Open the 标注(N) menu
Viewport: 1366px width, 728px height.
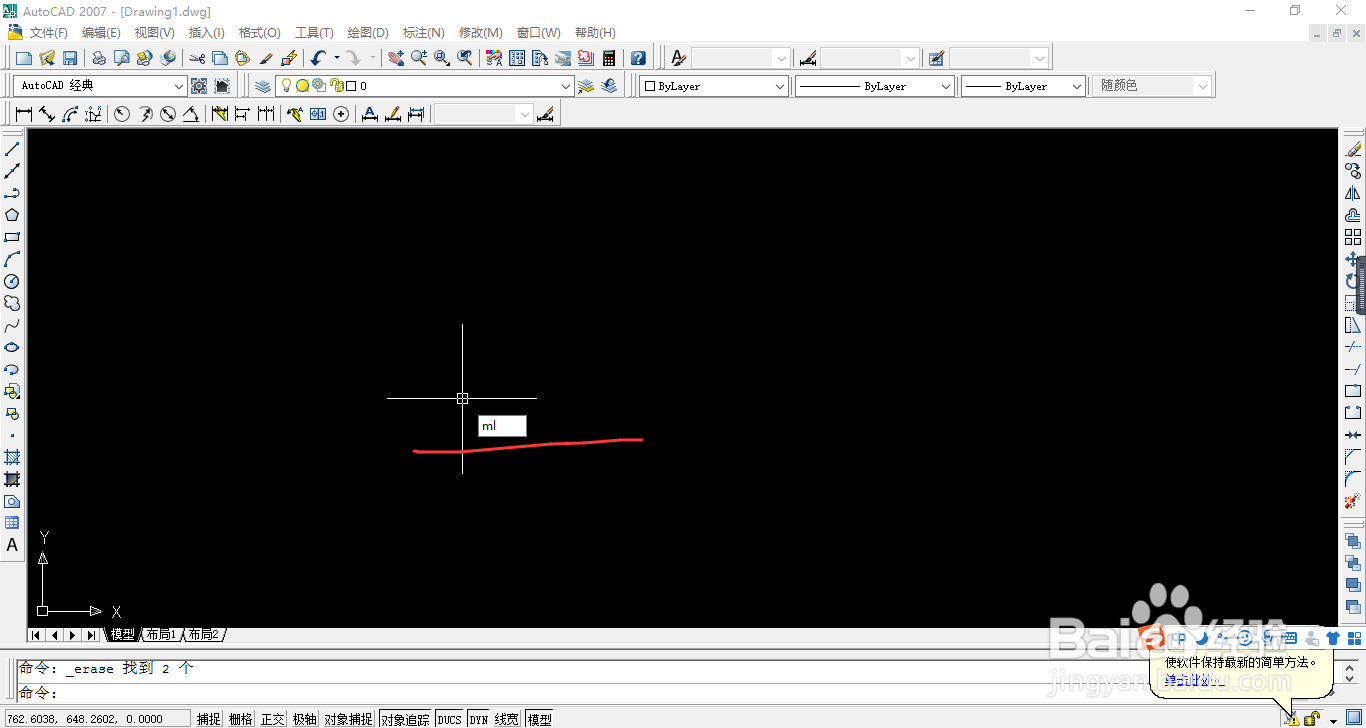tap(424, 33)
